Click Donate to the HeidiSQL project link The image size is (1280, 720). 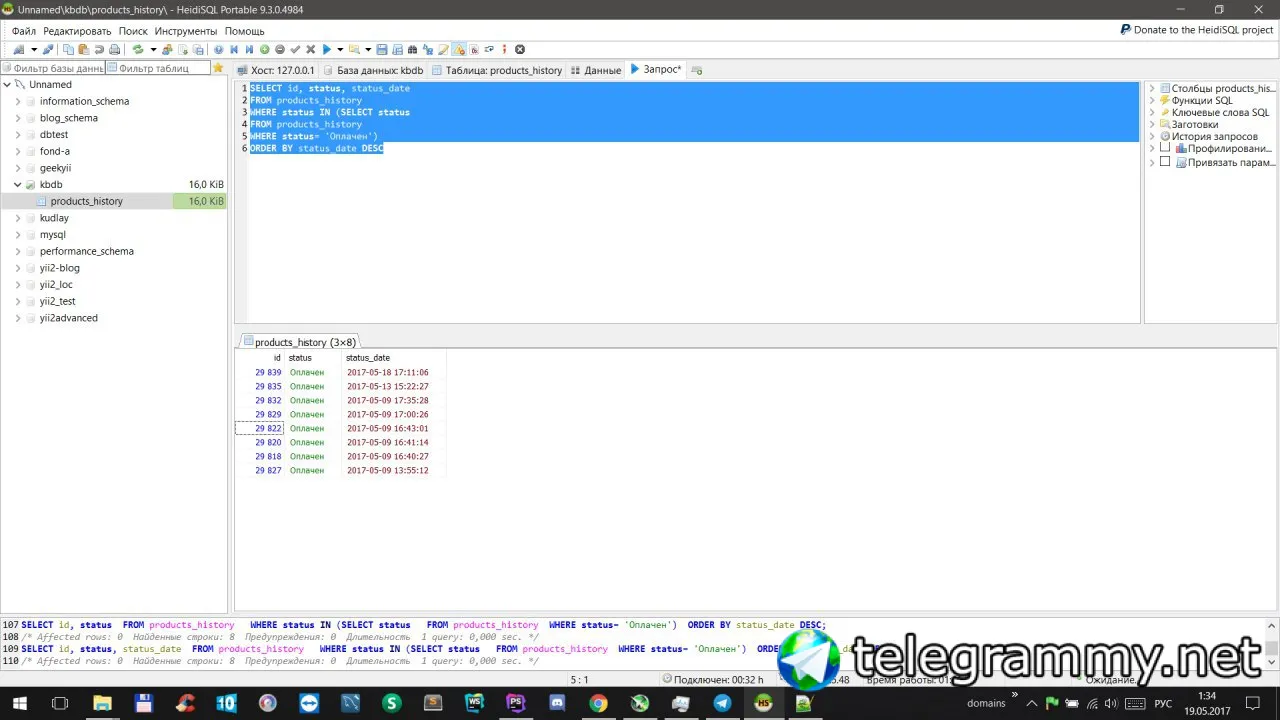[x=1196, y=30]
